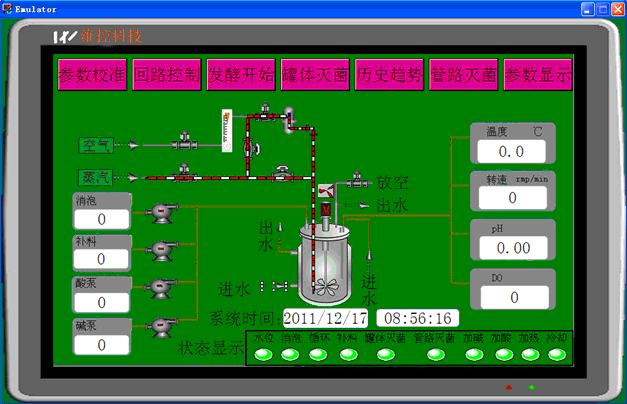Start 管路灭菌 pipeline sterilization

coord(463,75)
